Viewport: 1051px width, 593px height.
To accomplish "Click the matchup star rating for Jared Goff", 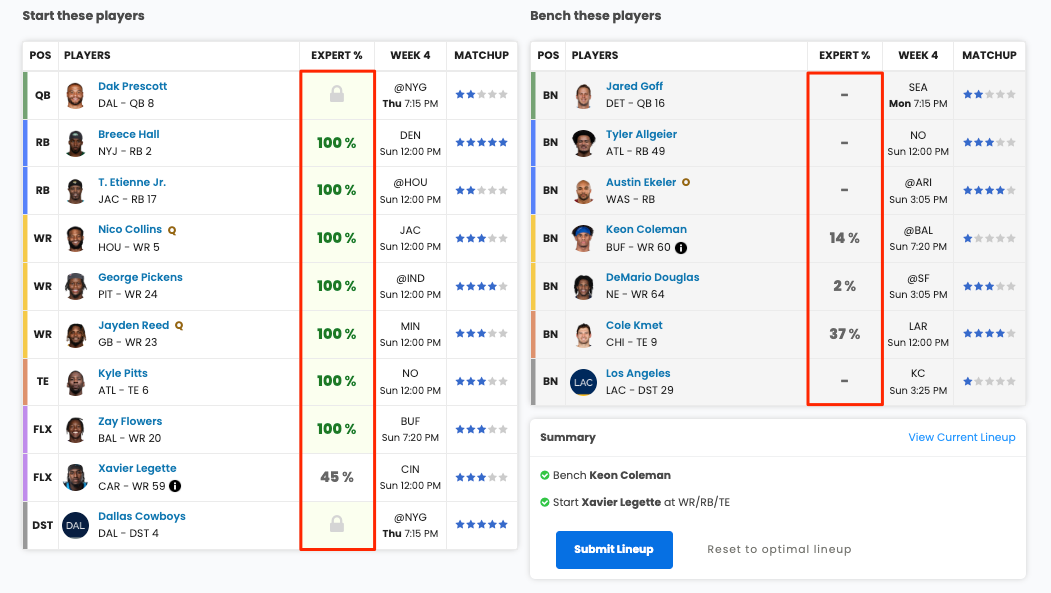I will (x=989, y=94).
